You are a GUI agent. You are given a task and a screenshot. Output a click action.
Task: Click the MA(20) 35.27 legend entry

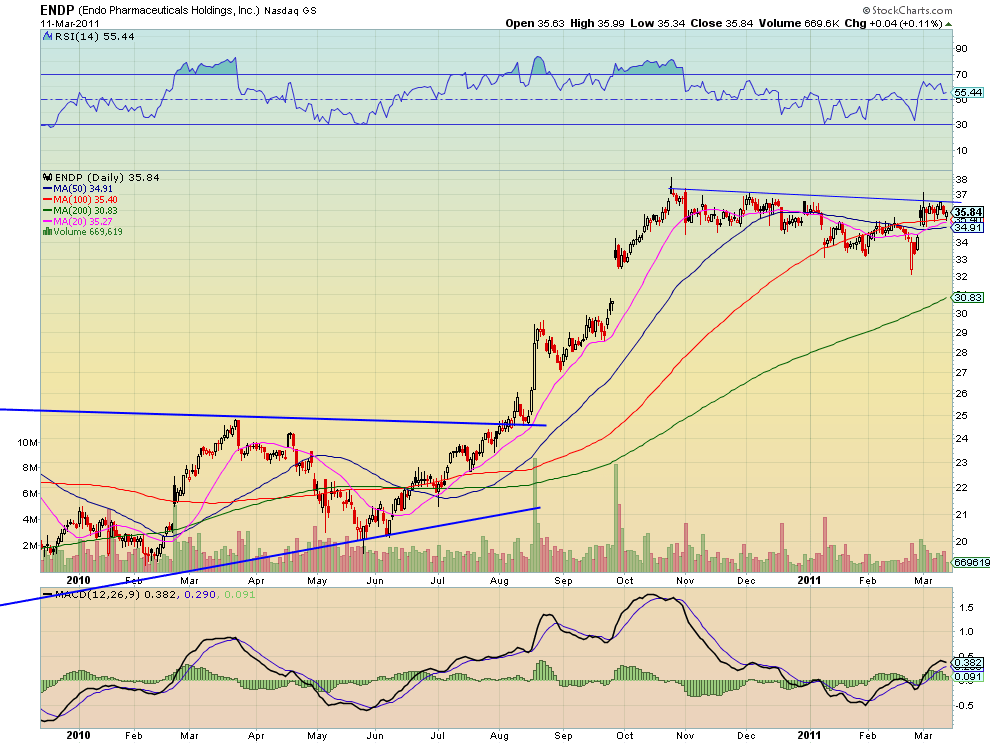click(83, 222)
